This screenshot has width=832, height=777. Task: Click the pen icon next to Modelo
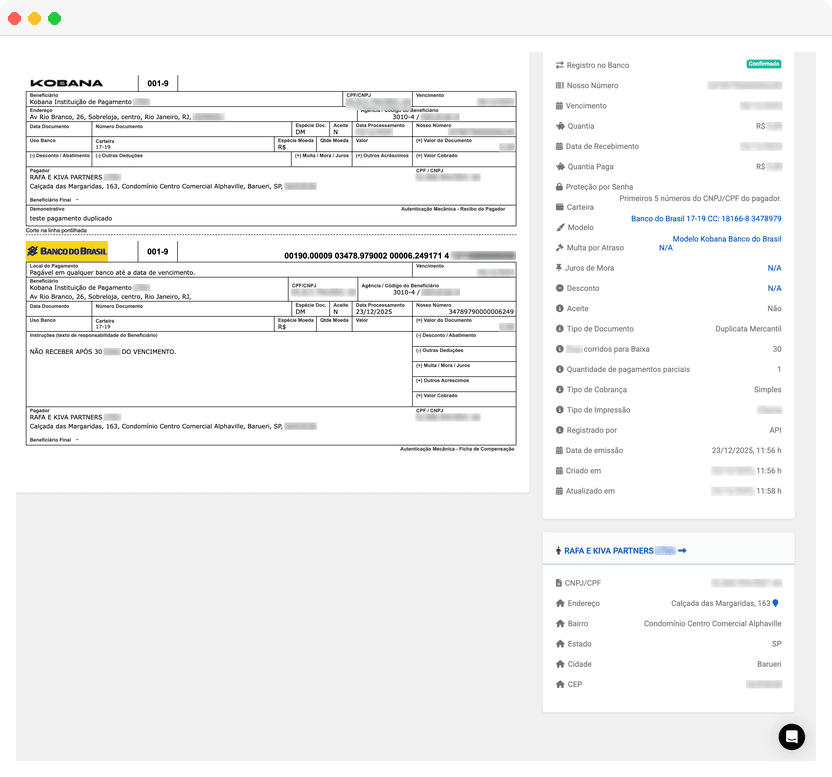(559, 227)
